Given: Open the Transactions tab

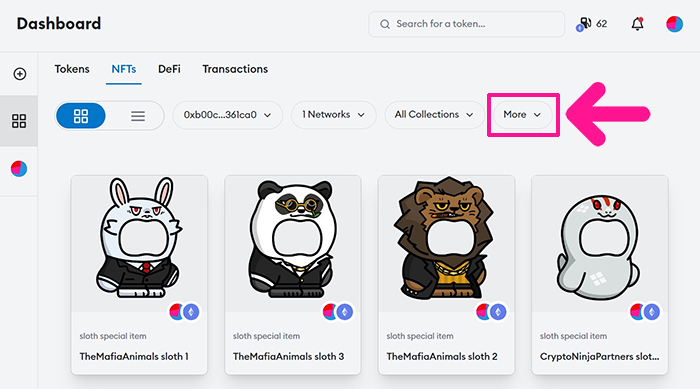Looking at the screenshot, I should click(x=235, y=69).
